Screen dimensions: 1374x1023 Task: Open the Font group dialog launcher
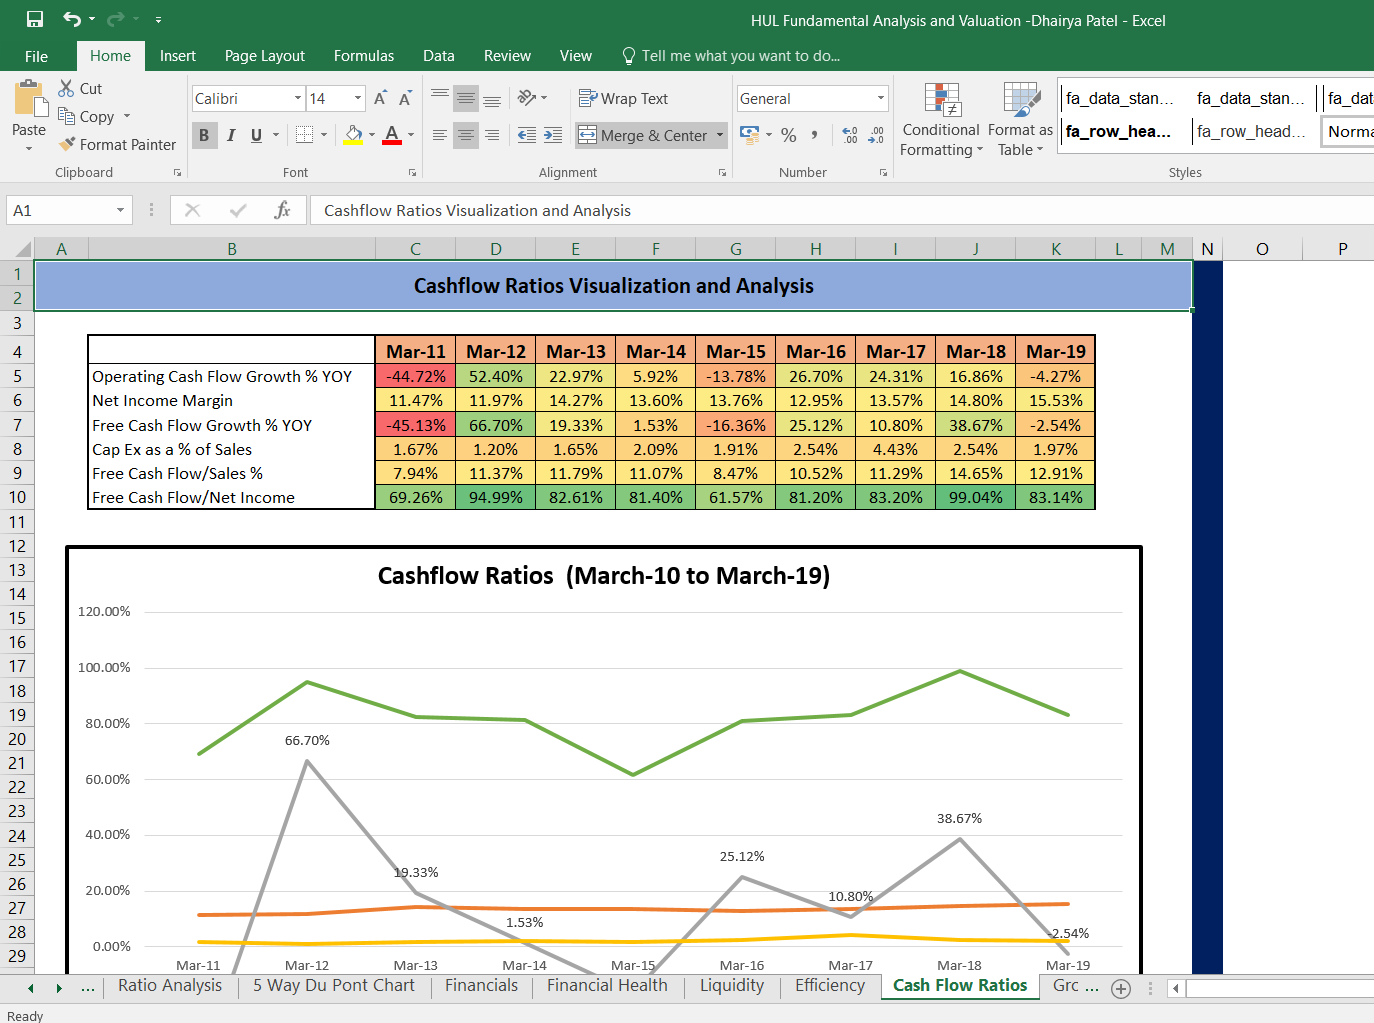point(412,173)
